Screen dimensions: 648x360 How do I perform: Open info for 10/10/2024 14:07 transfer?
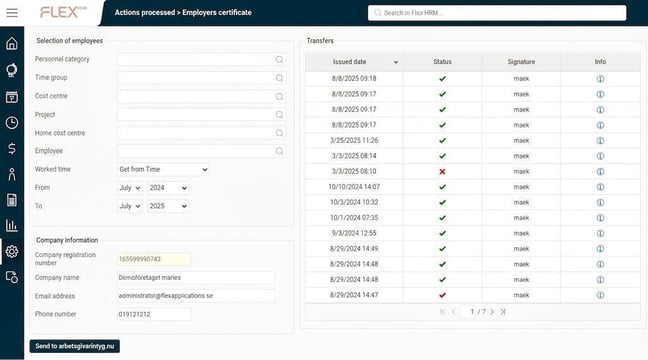click(600, 187)
